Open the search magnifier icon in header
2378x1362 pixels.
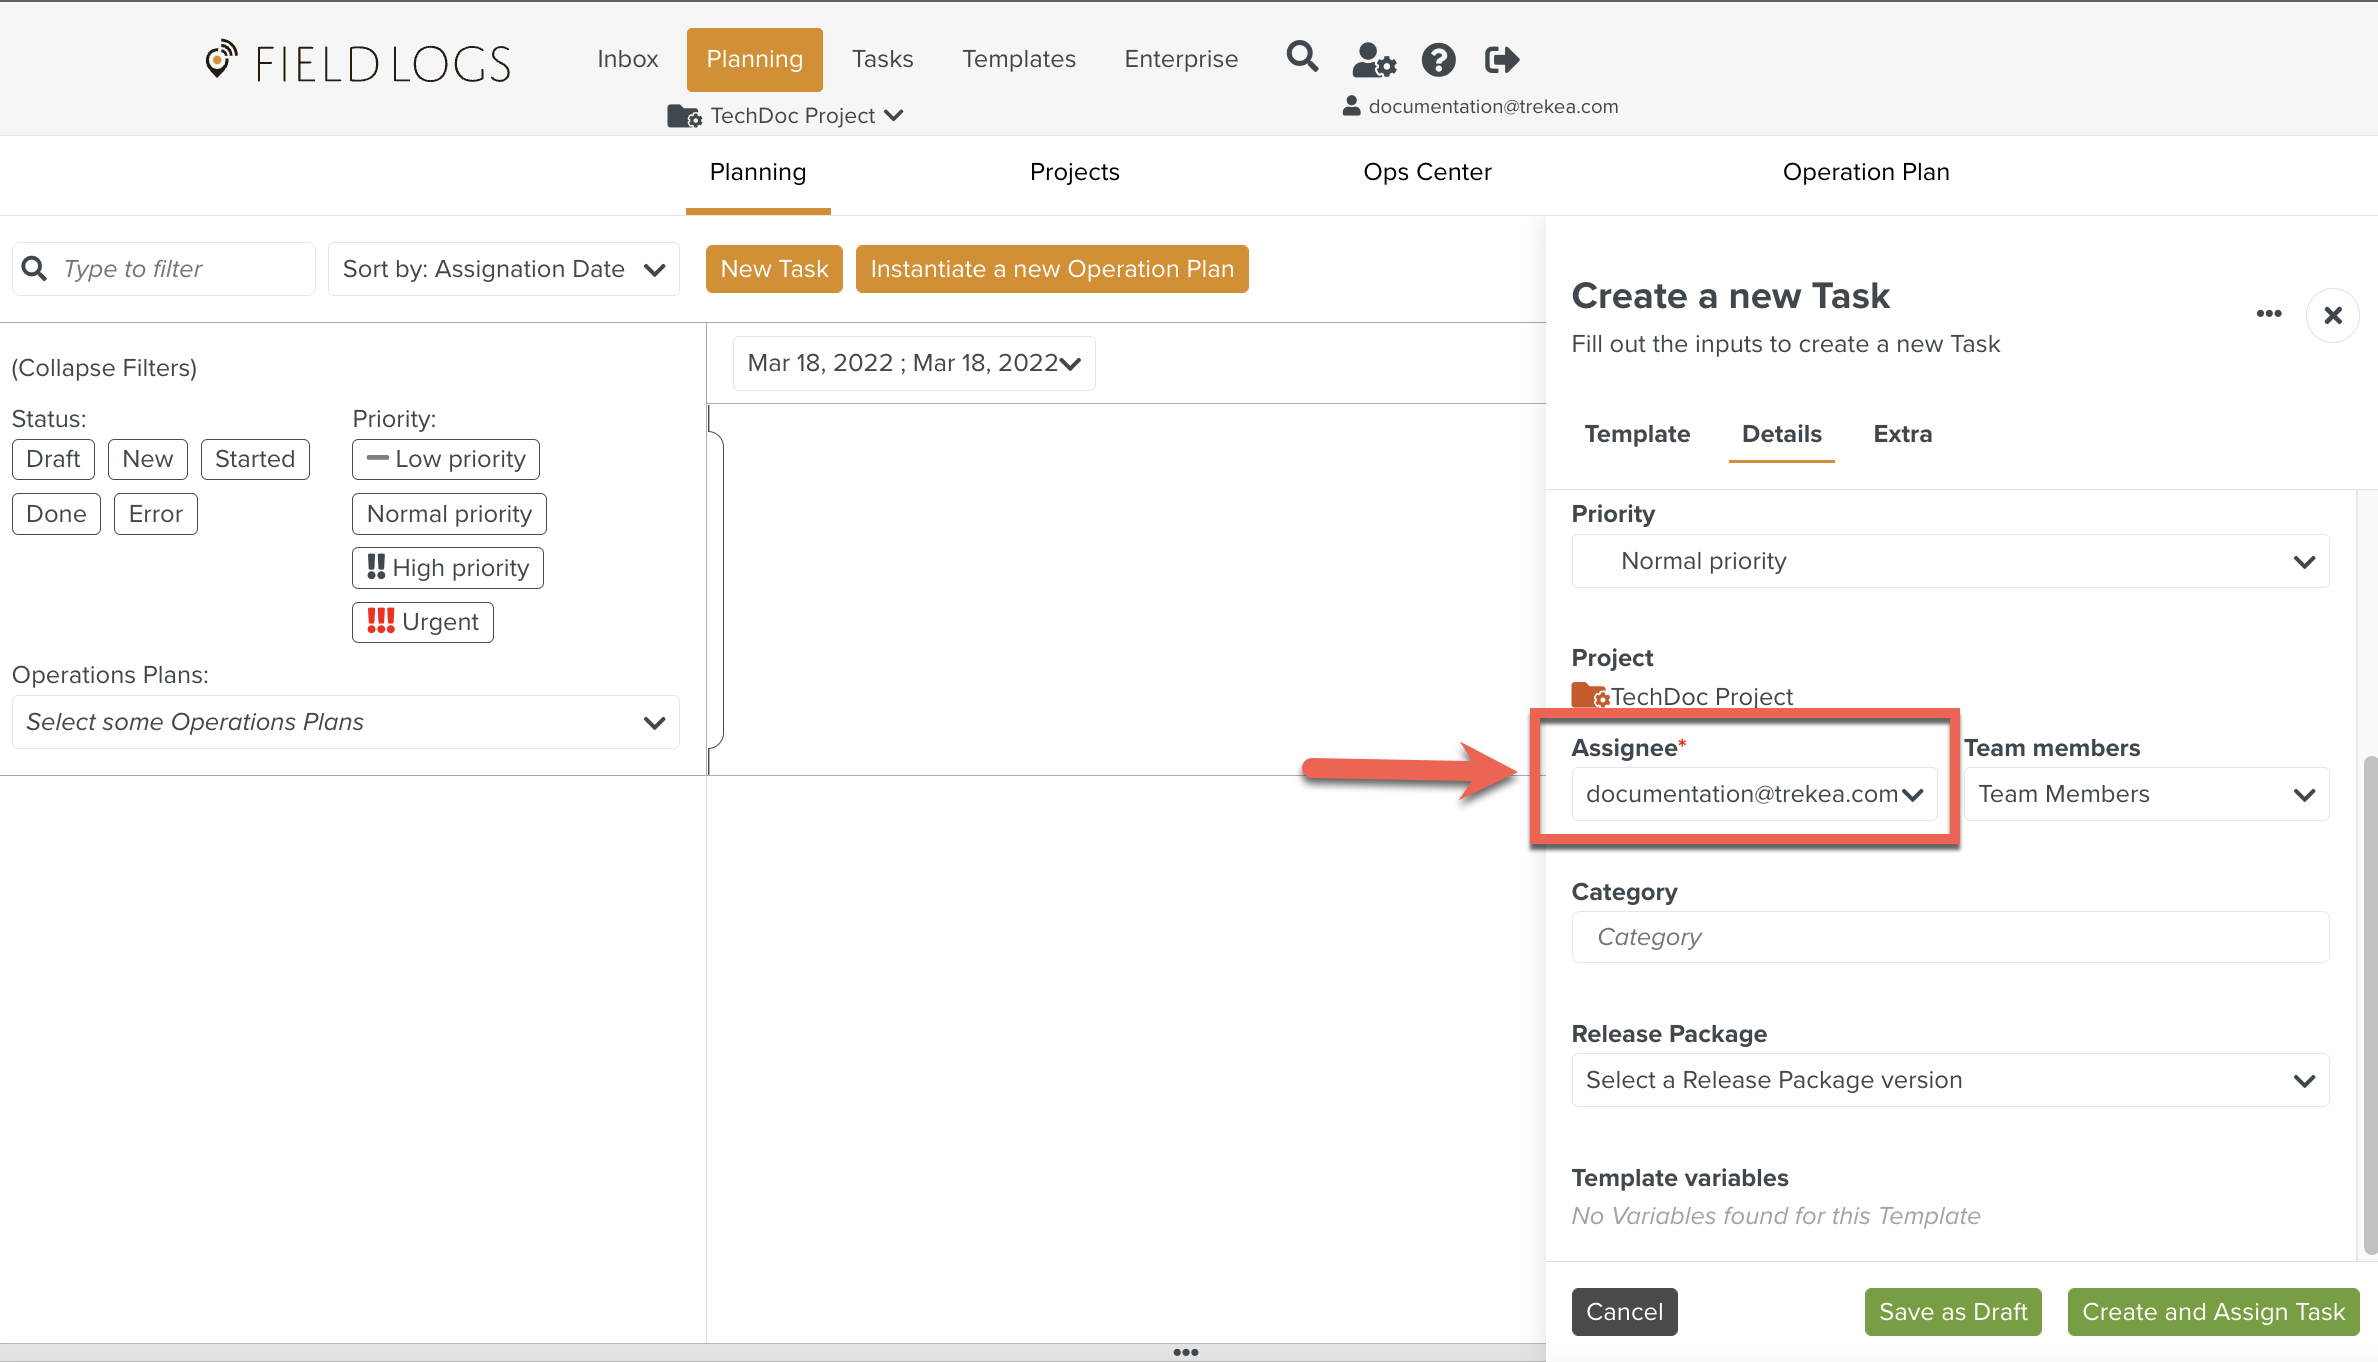point(1302,57)
